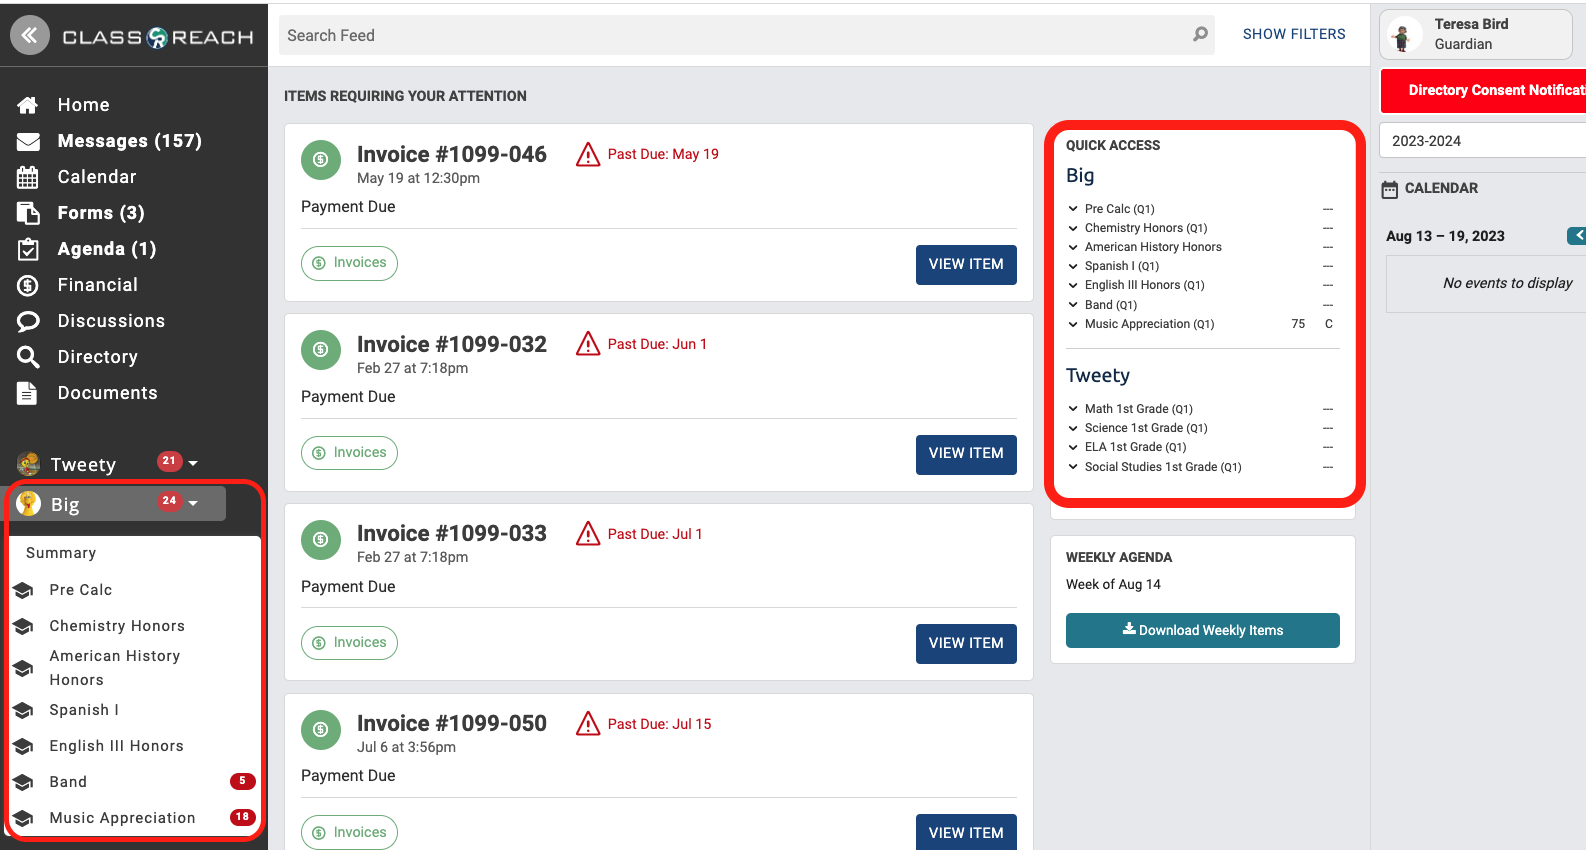Open Home in sidebar menu
Screen dimensions: 1586x850
tap(84, 105)
